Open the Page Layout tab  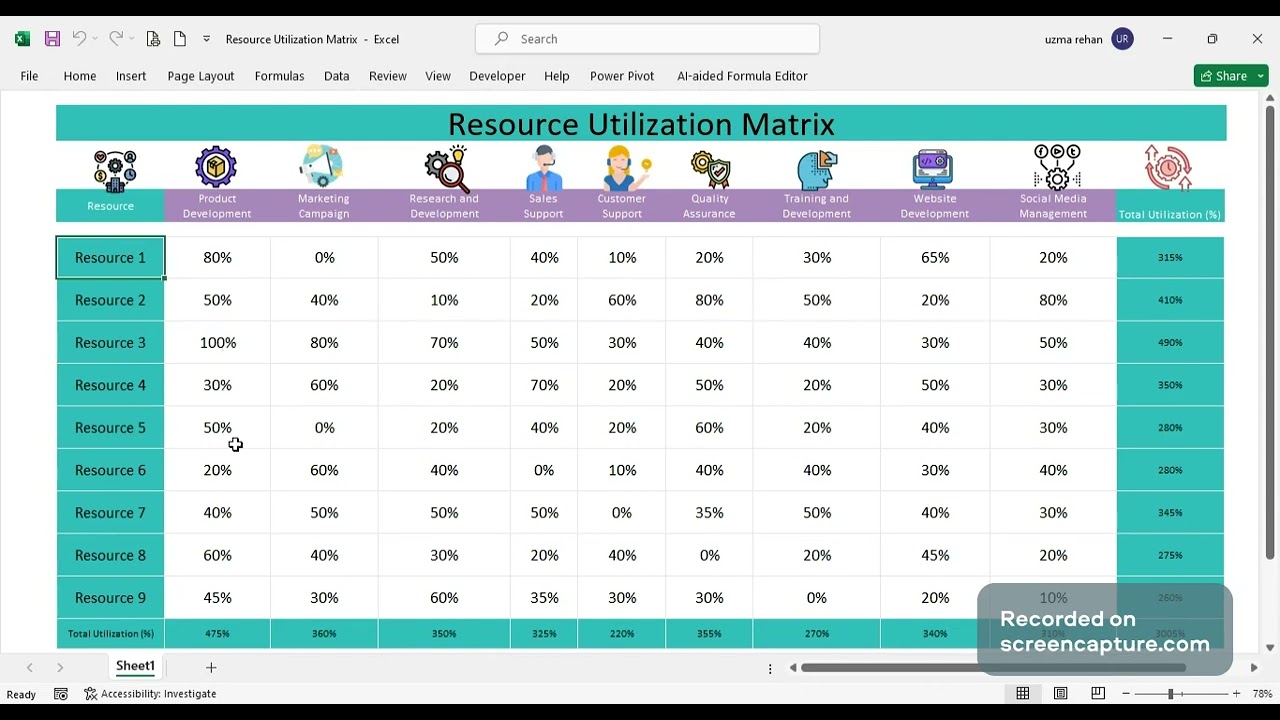[201, 76]
